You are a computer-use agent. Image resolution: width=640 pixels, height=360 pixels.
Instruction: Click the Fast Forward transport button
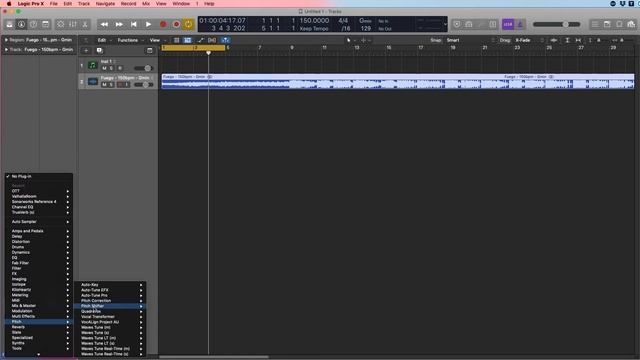(x=119, y=24)
